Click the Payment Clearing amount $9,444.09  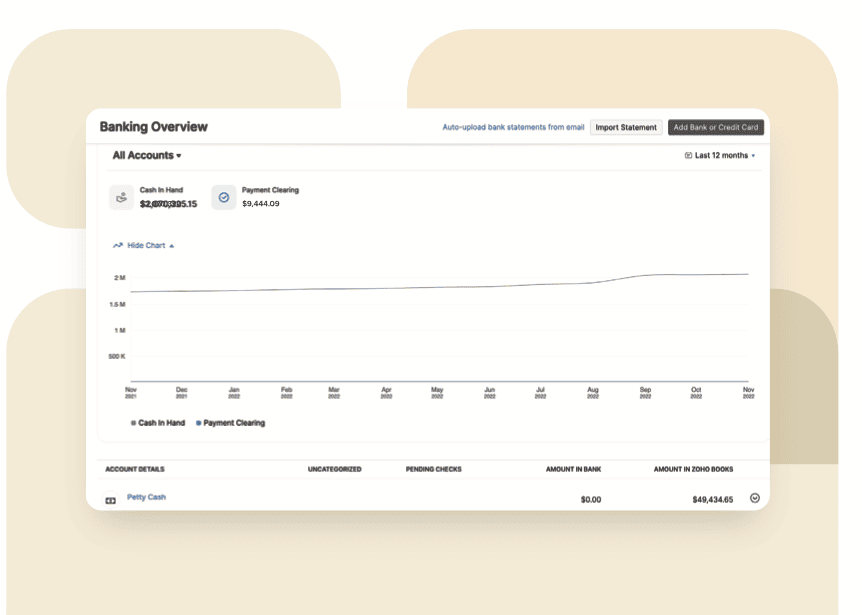pos(261,204)
